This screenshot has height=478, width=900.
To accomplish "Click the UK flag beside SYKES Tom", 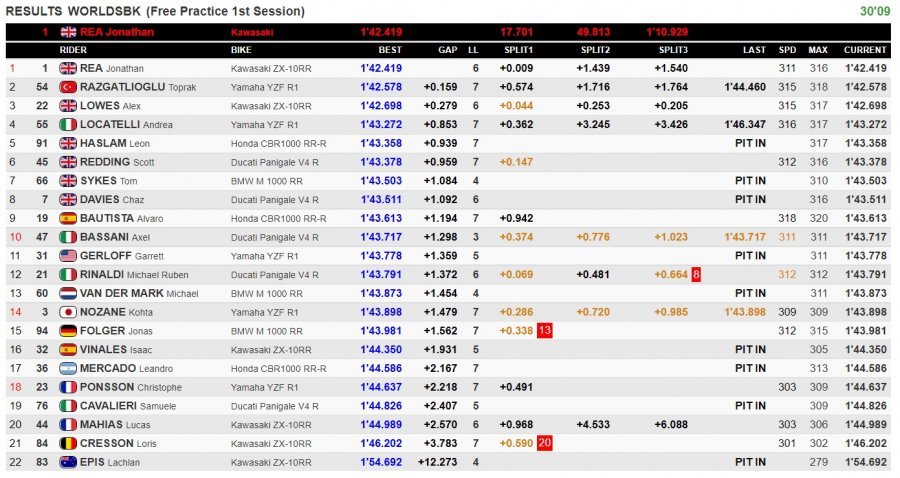I will click(68, 181).
